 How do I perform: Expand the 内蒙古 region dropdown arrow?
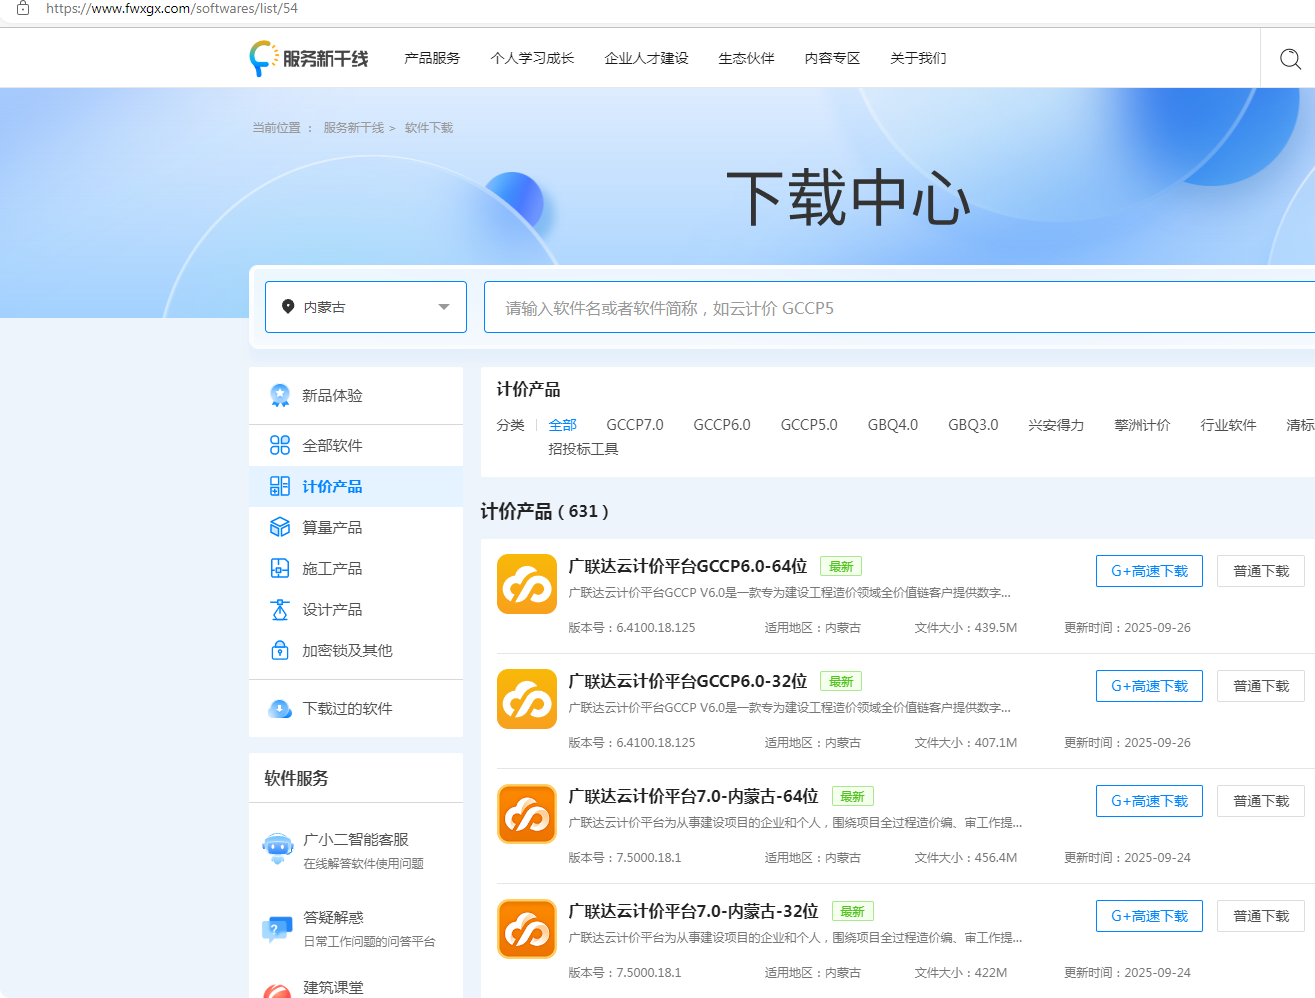[x=444, y=307]
